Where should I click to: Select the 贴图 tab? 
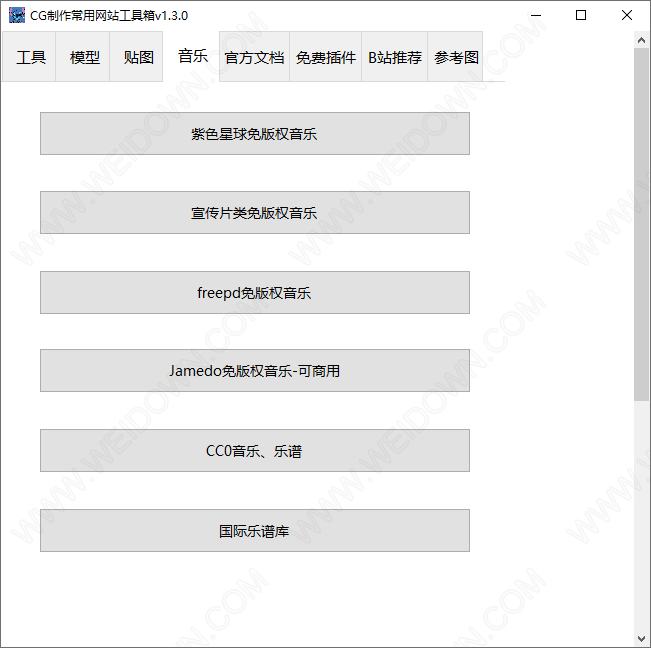coord(136,56)
